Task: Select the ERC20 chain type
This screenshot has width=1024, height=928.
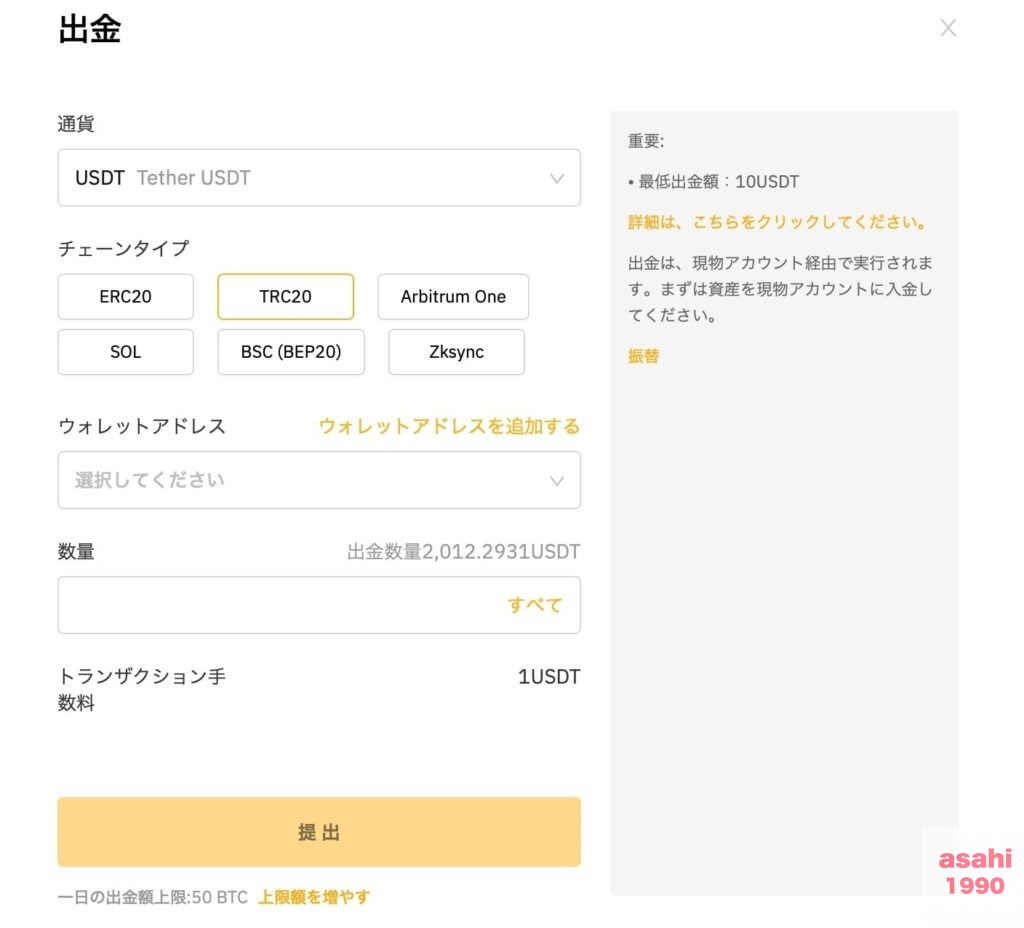Action: [125, 296]
